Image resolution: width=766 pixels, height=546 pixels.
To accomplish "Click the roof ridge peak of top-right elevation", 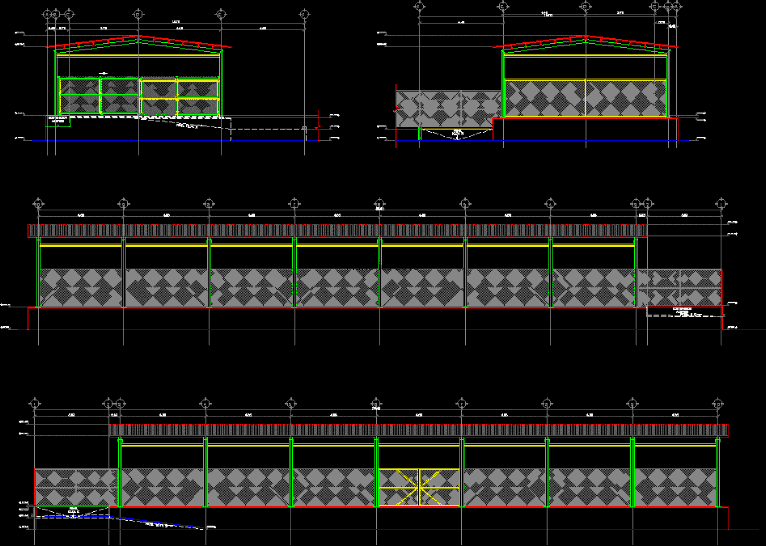I will (585, 38).
